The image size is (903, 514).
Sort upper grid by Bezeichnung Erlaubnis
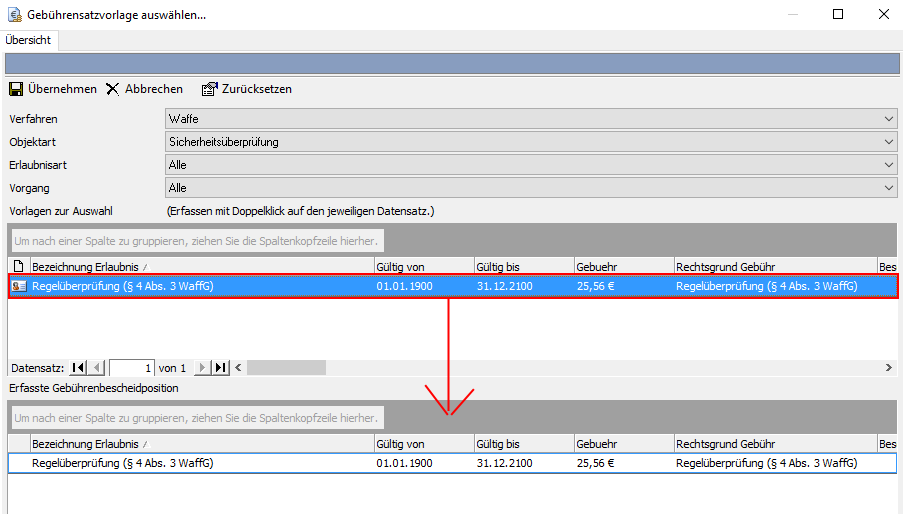(x=200, y=266)
